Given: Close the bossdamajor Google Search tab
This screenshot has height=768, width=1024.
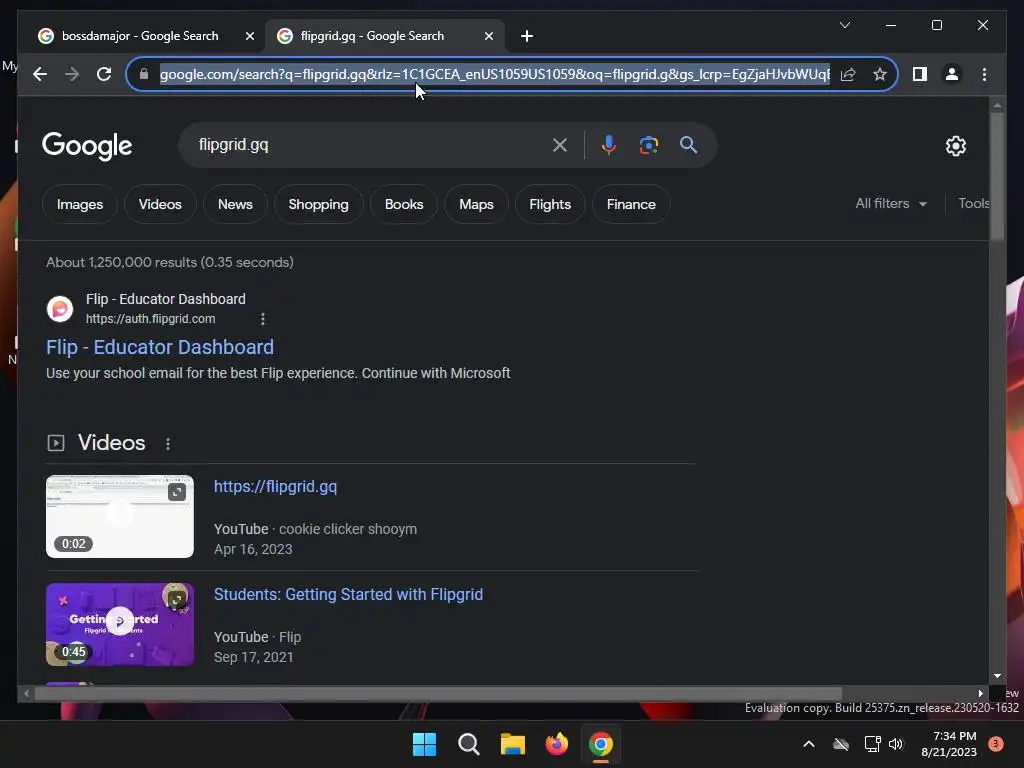Looking at the screenshot, I should point(249,37).
